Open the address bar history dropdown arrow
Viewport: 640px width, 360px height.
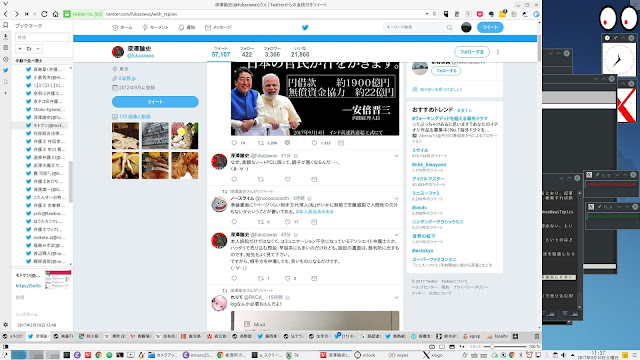[427, 14]
